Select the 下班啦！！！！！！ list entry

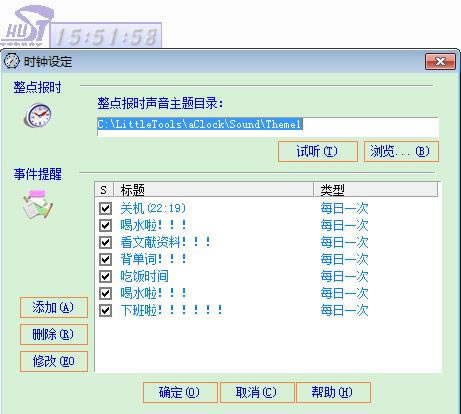click(172, 310)
